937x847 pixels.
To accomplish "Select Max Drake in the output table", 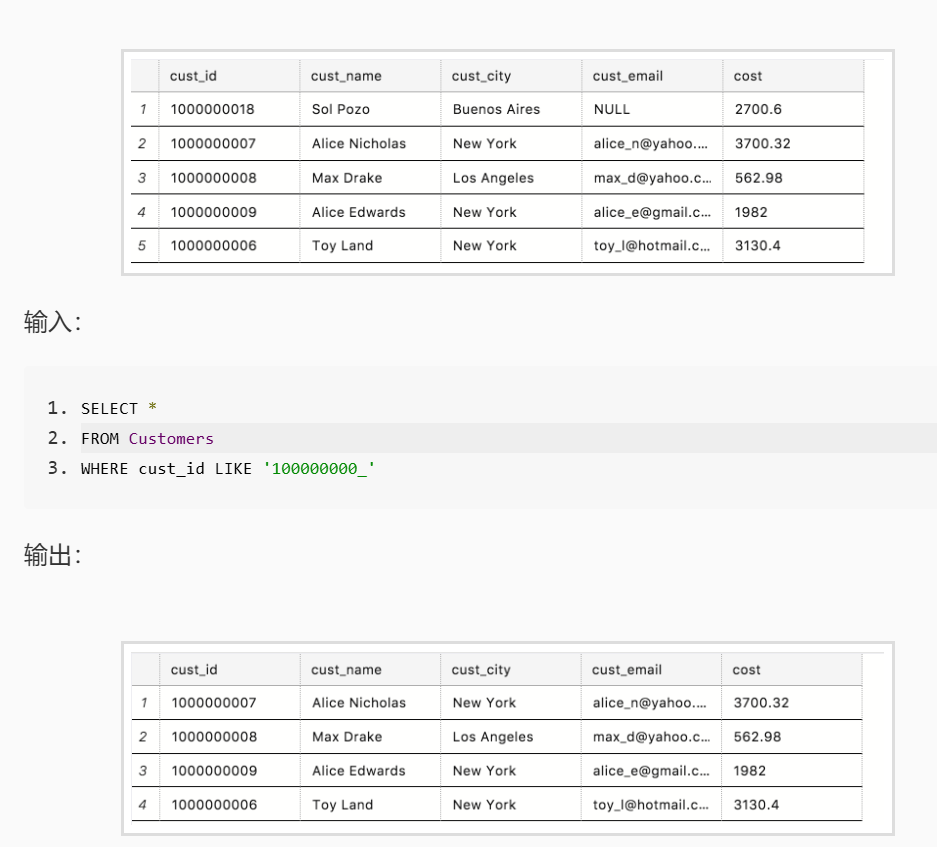I will pos(370,736).
